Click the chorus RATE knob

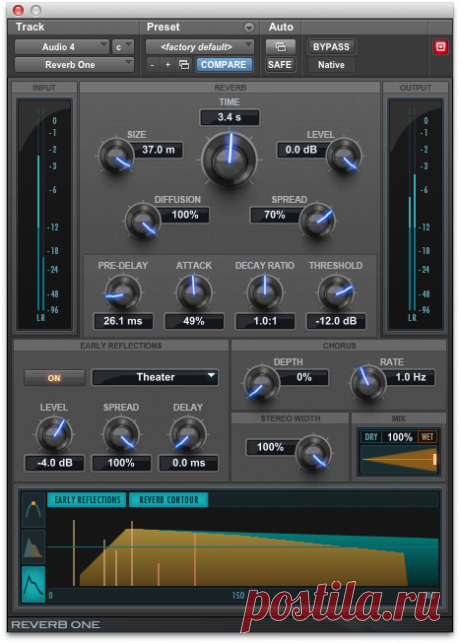[369, 383]
